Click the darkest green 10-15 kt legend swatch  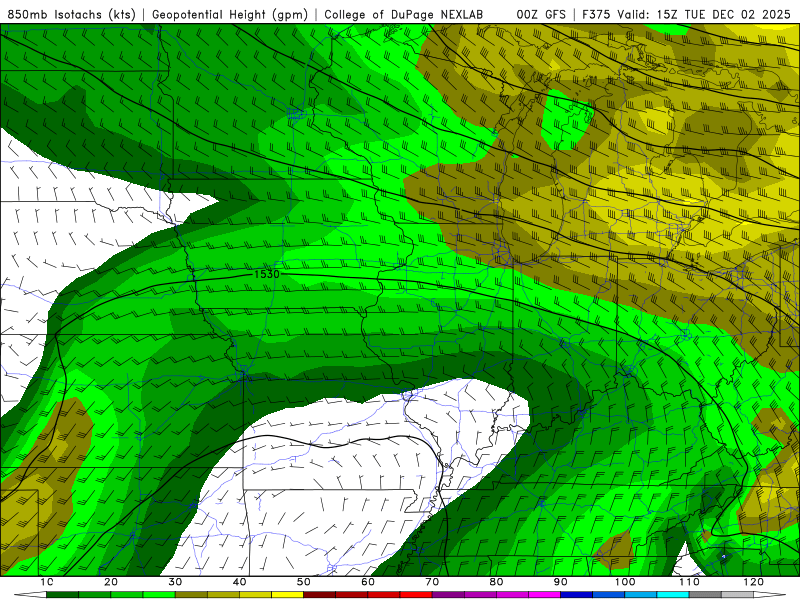[x=63, y=595]
